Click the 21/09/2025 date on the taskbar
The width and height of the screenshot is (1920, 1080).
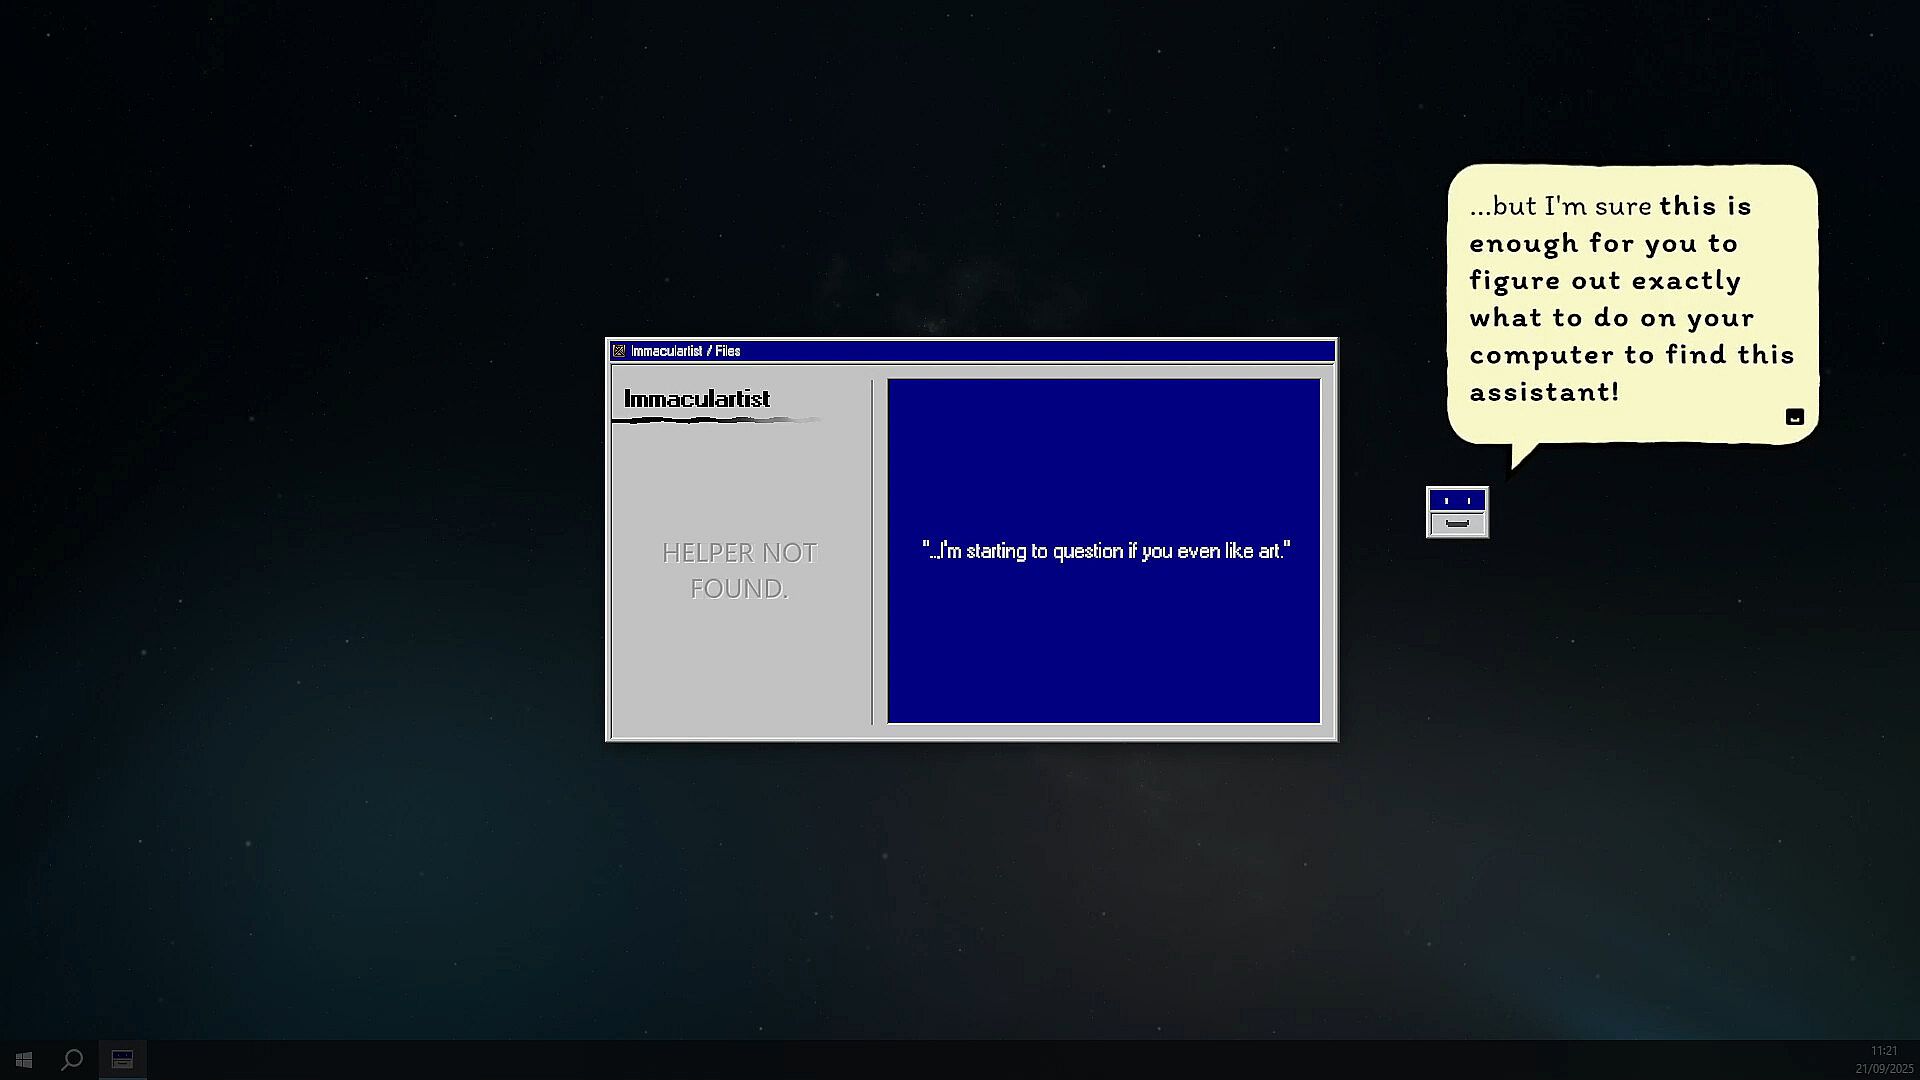tap(1884, 1069)
